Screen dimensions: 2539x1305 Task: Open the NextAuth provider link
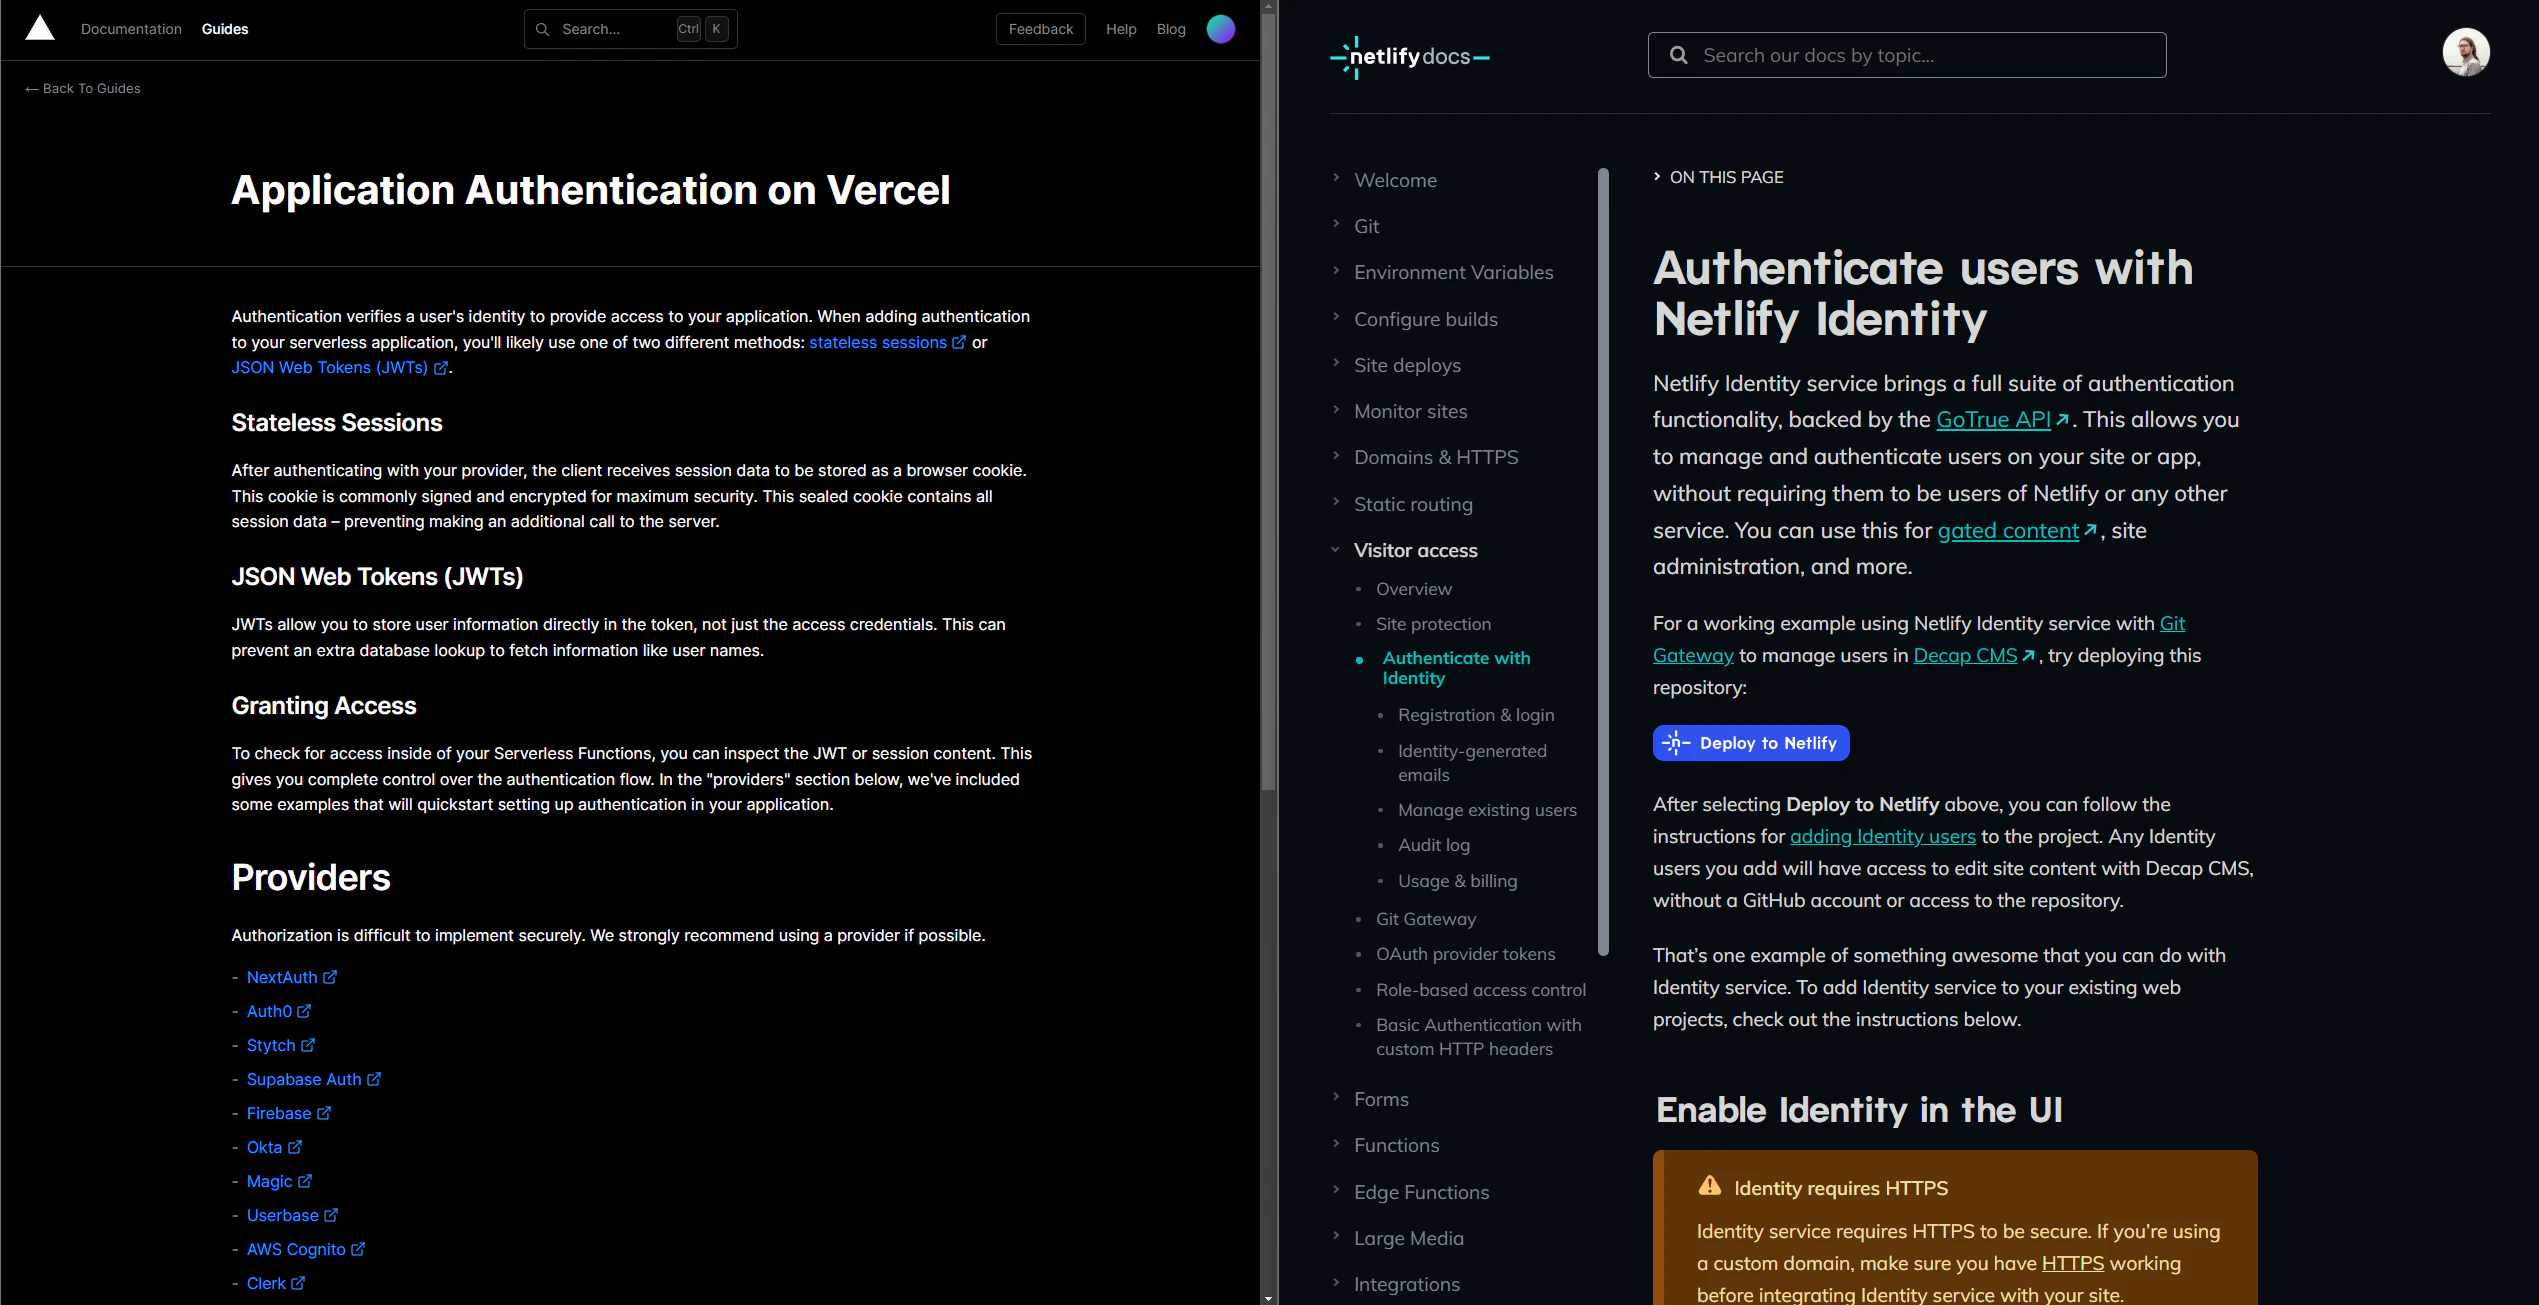[282, 977]
